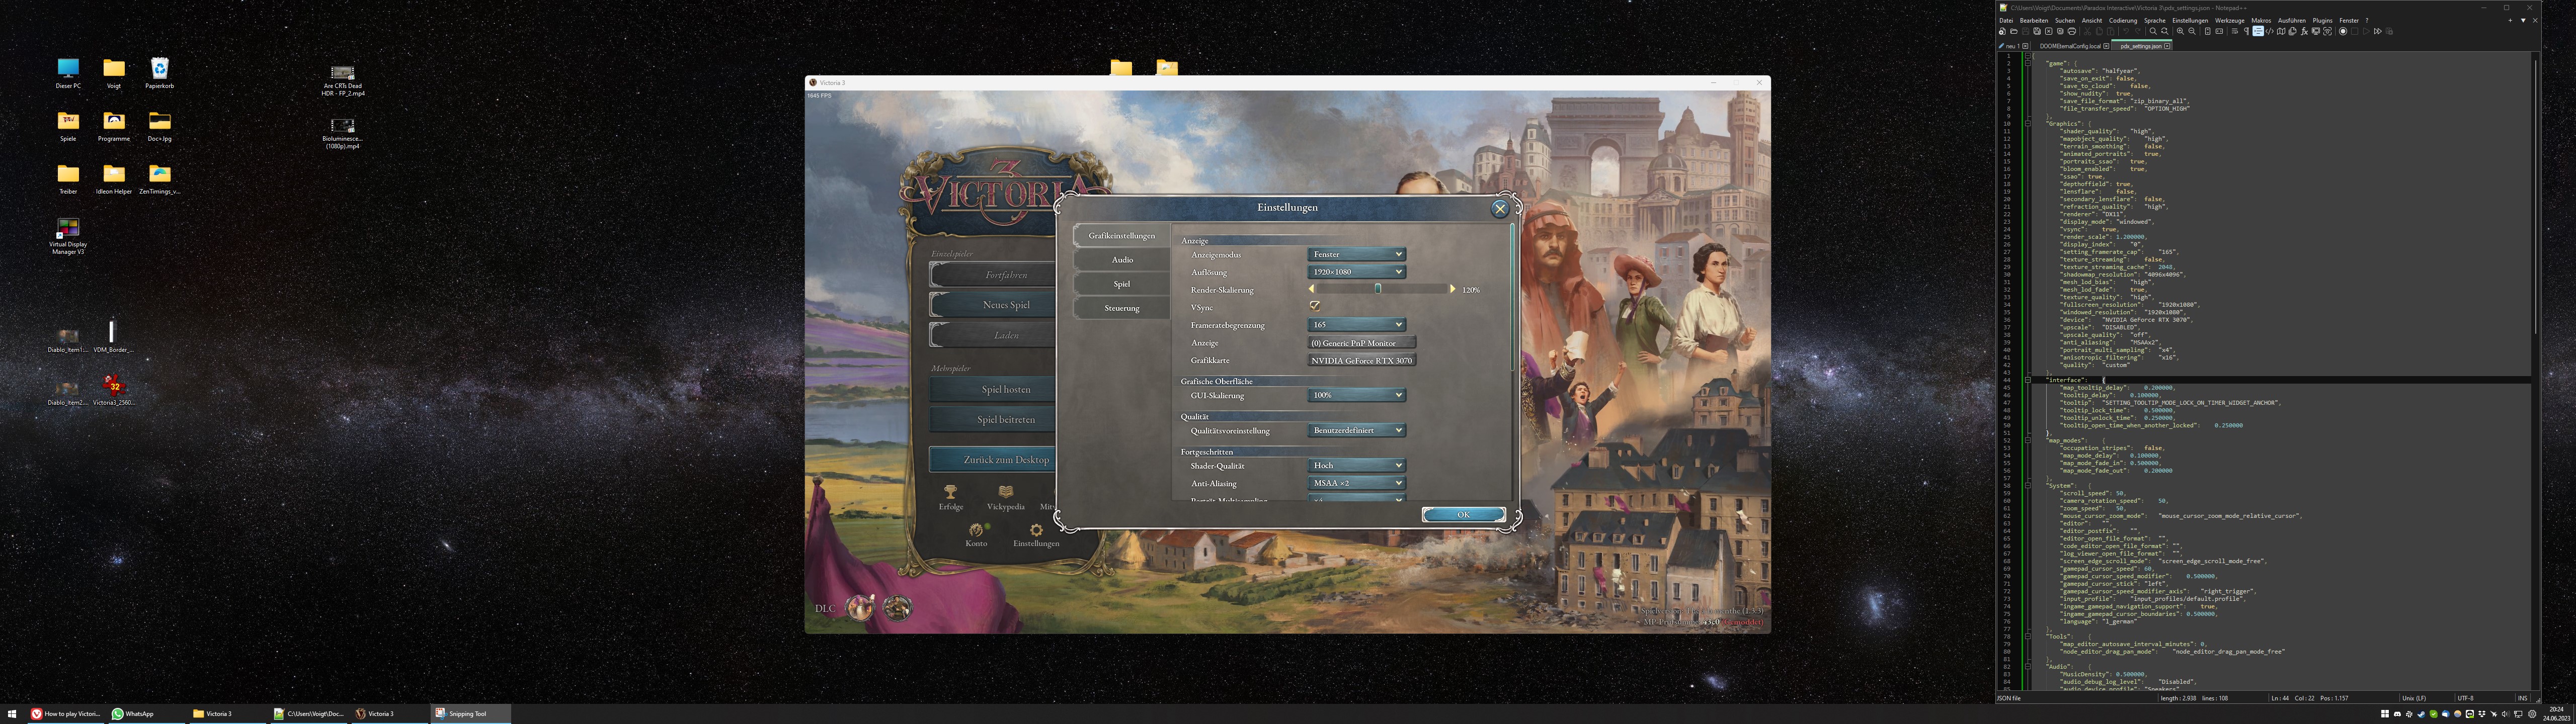Toggle word wrap icon in Notepad++
This screenshot has height=724, width=2576.
(x=2235, y=32)
